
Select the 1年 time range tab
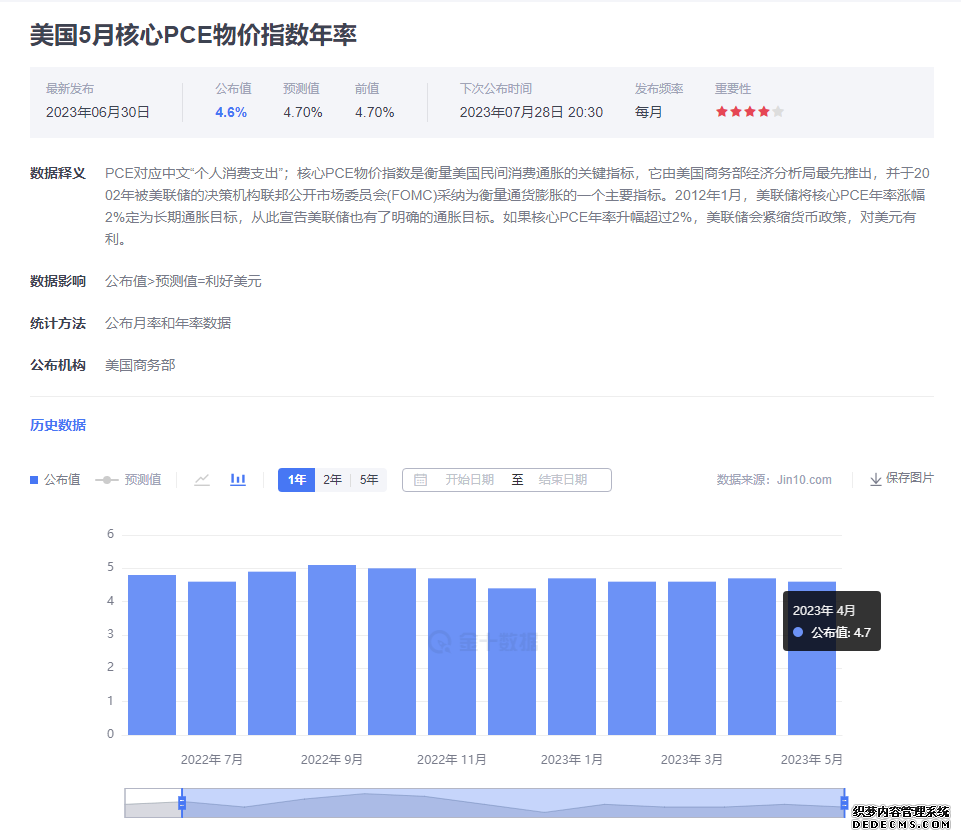click(297, 480)
